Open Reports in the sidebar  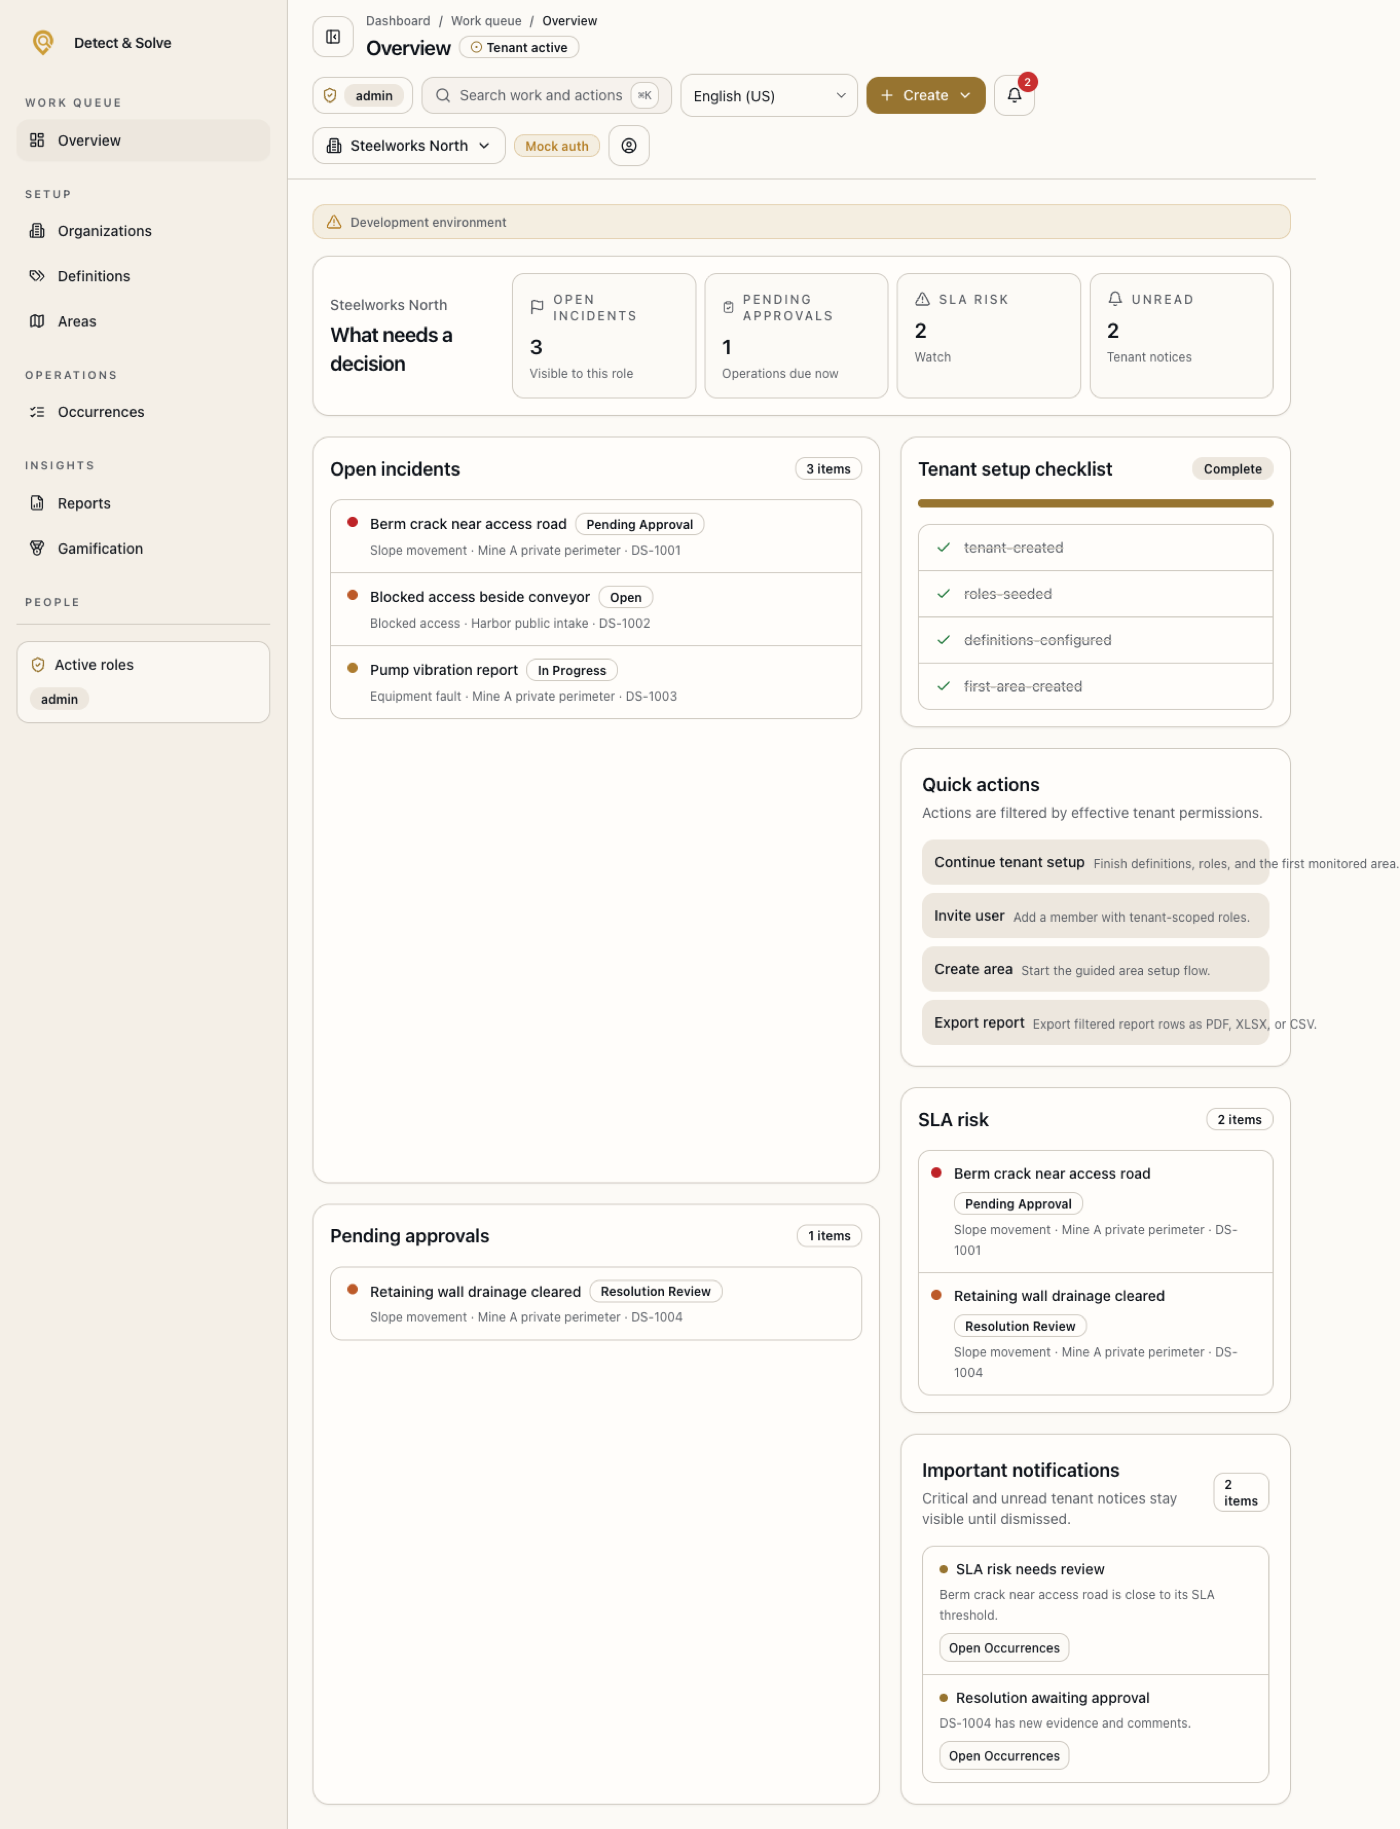[143, 503]
